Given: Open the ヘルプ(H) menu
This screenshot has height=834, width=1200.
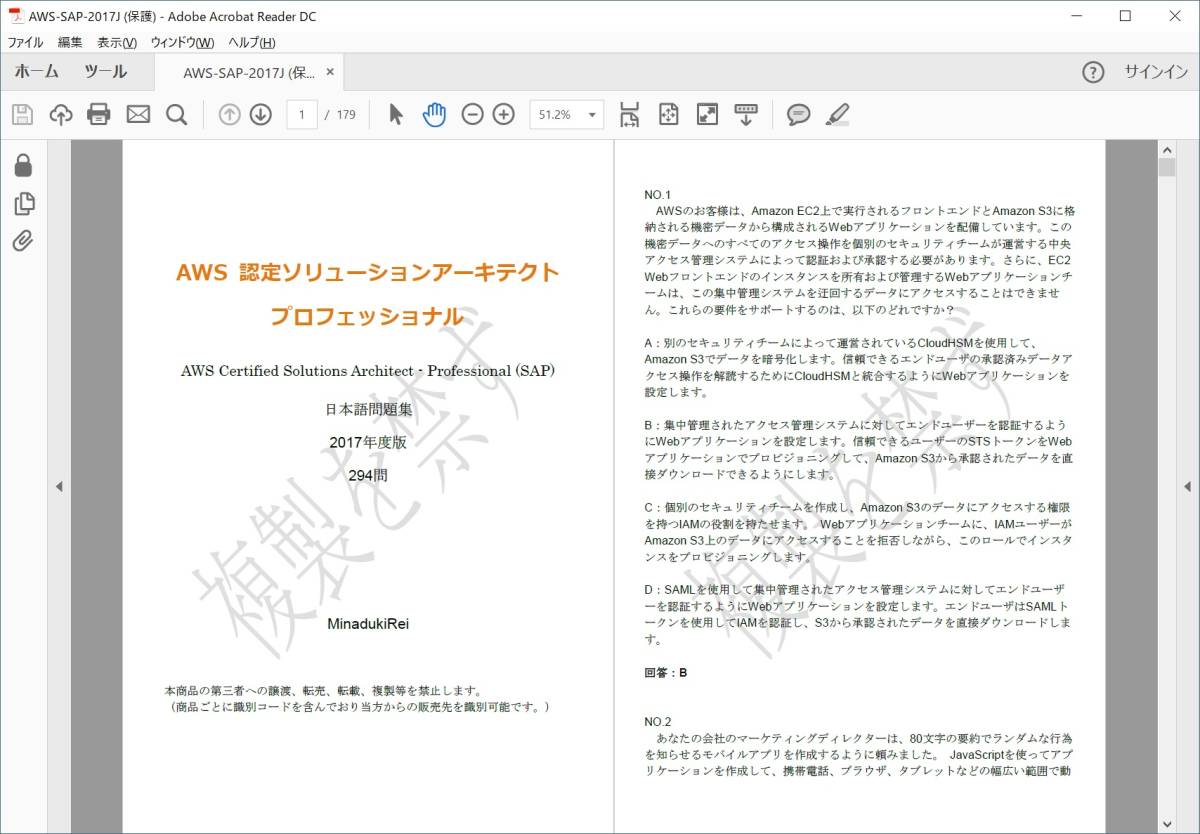Looking at the screenshot, I should click(x=252, y=42).
